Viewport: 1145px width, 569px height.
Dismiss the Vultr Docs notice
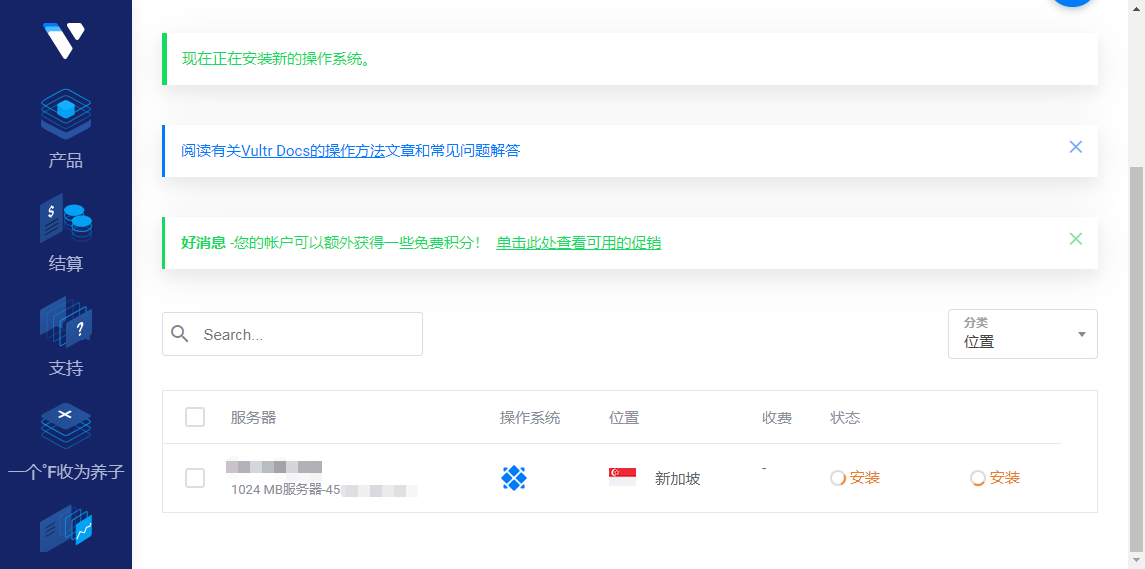1076,147
